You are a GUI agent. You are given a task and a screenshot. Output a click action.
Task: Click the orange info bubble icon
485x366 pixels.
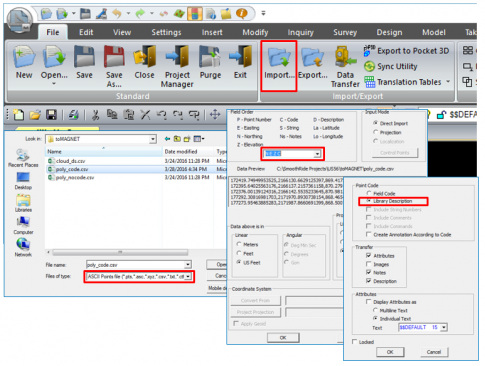click(x=242, y=14)
